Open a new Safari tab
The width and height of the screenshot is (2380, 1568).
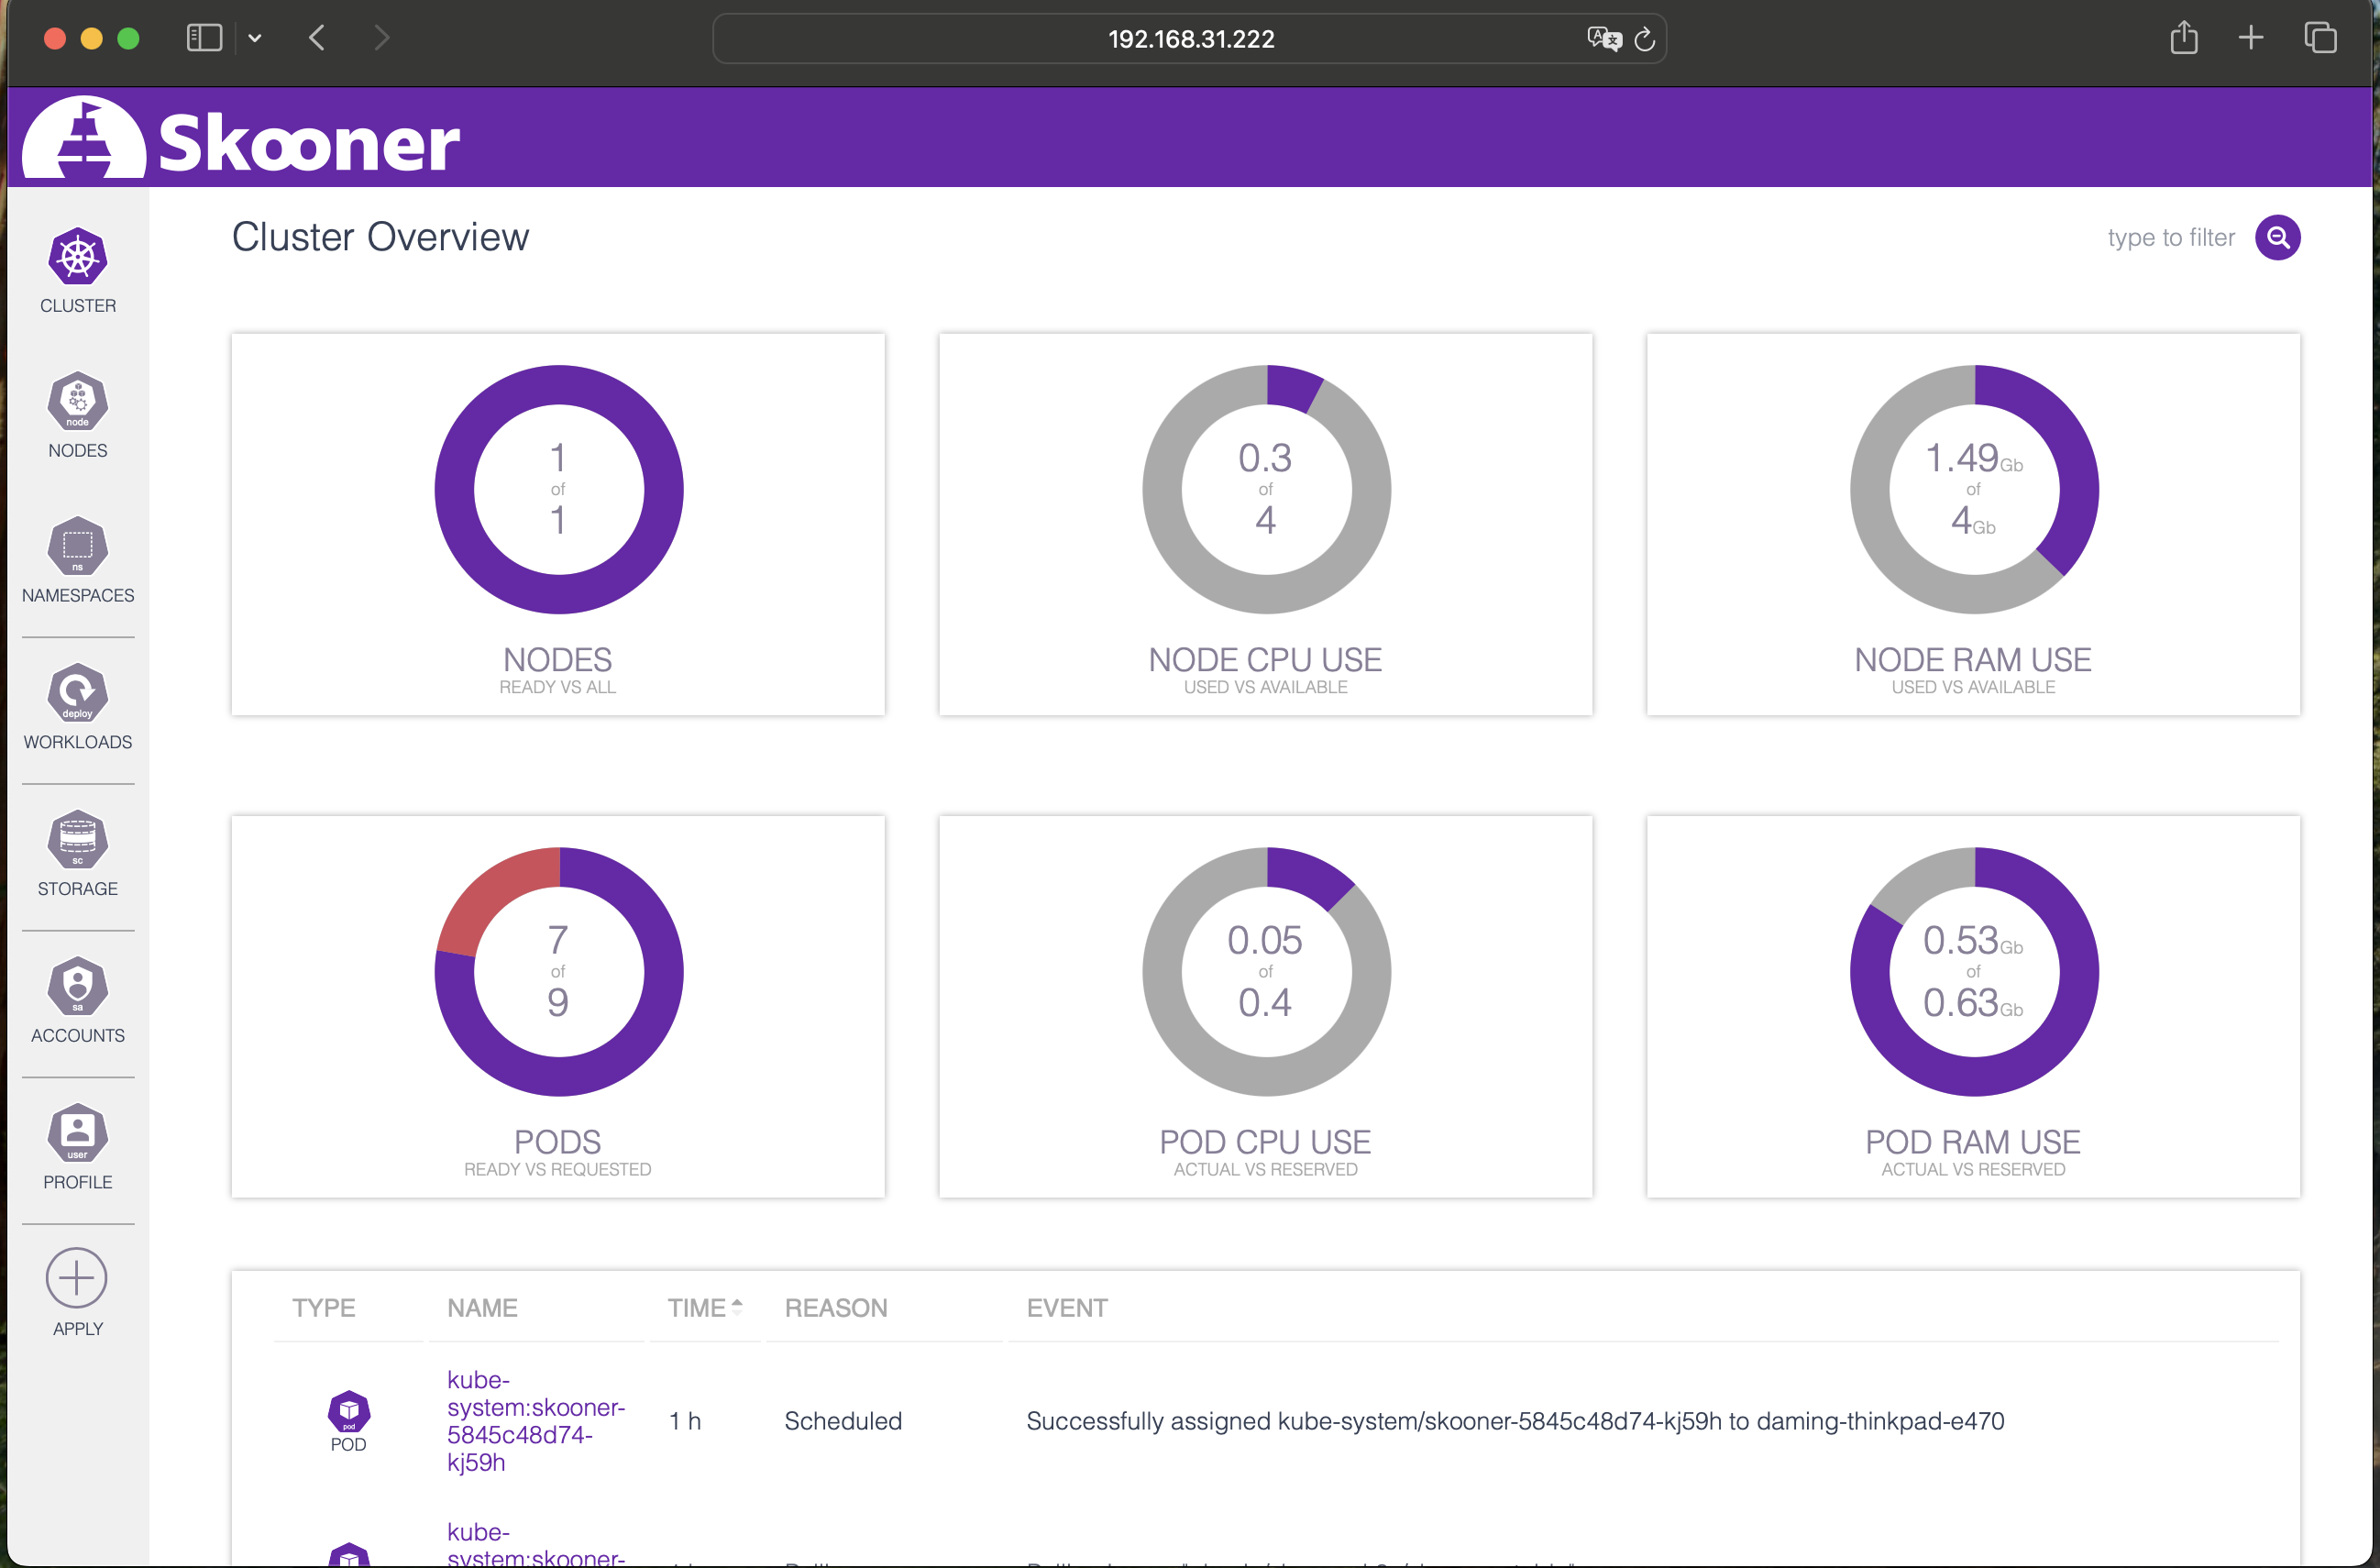pyautogui.click(x=2250, y=38)
